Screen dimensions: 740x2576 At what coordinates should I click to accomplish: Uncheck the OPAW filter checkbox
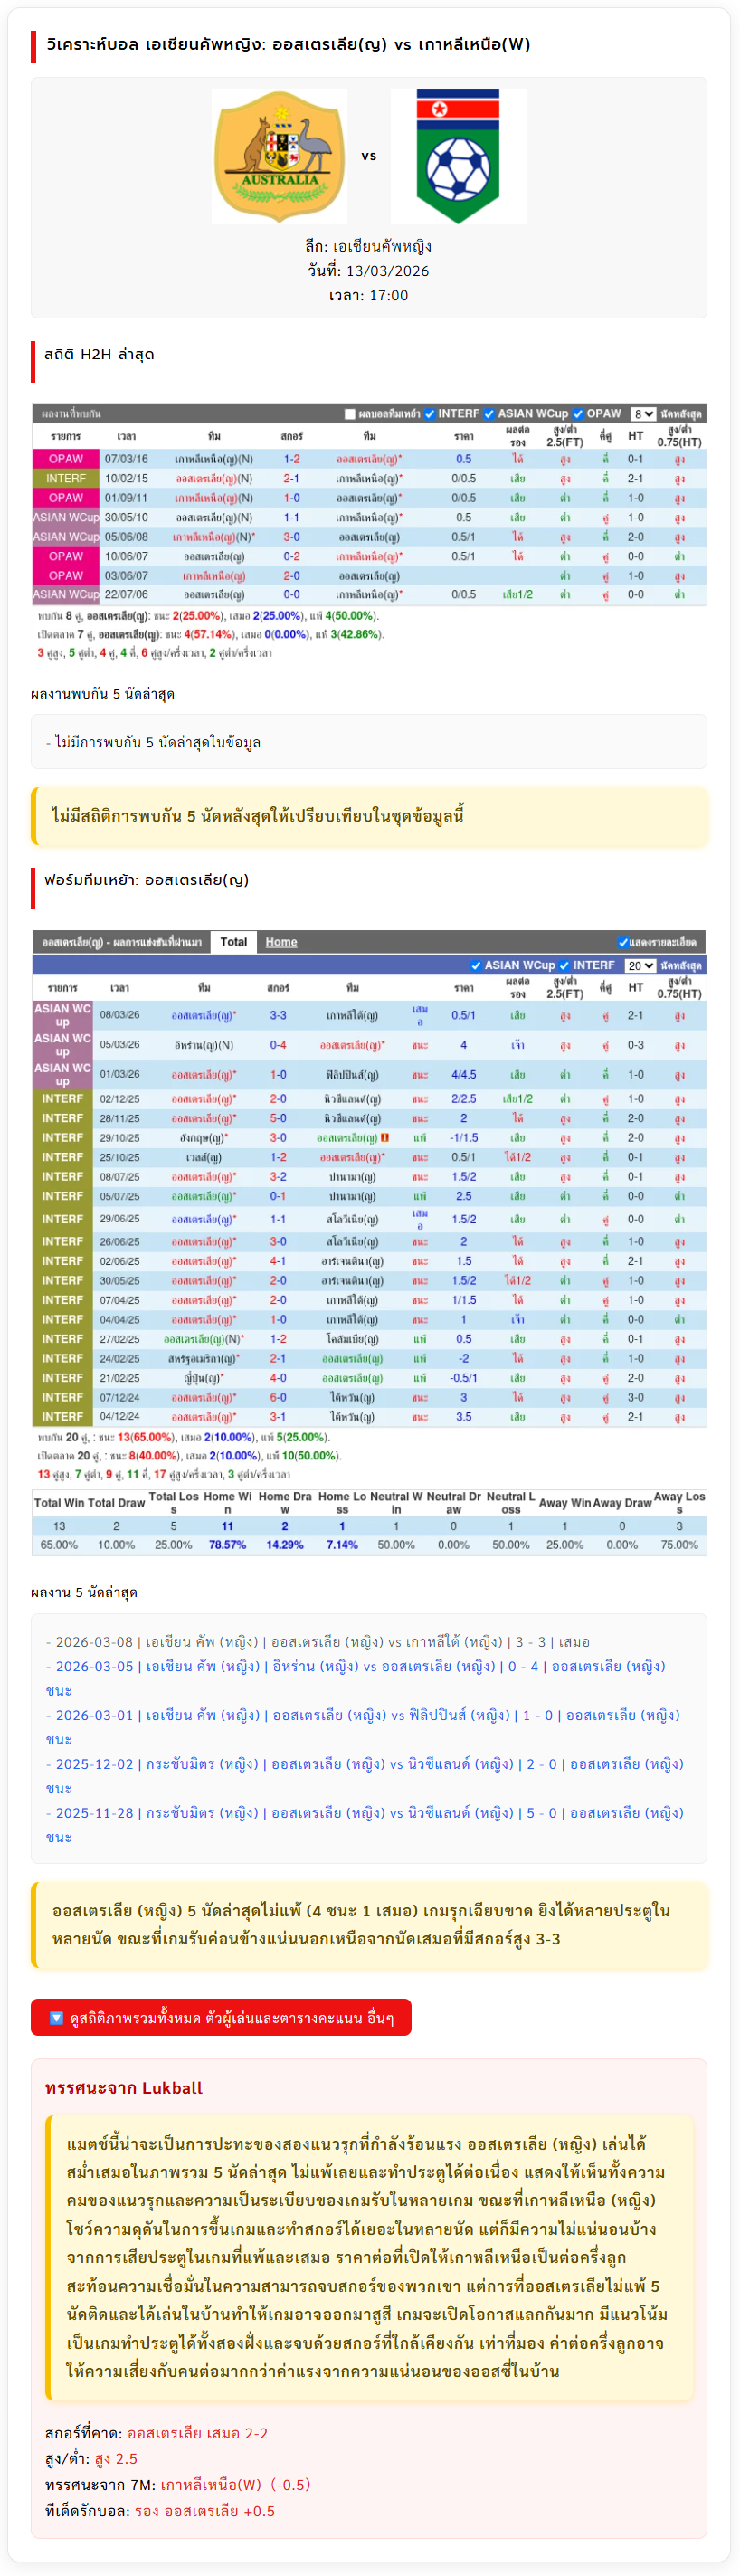click(x=578, y=414)
